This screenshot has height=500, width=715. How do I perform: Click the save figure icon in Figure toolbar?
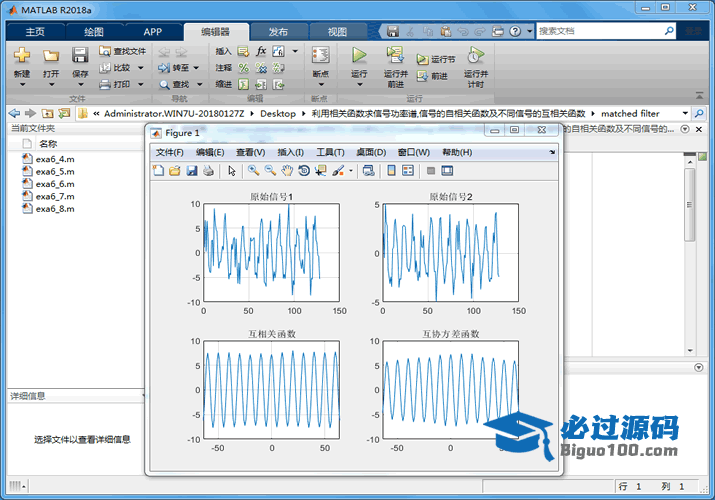pos(192,170)
